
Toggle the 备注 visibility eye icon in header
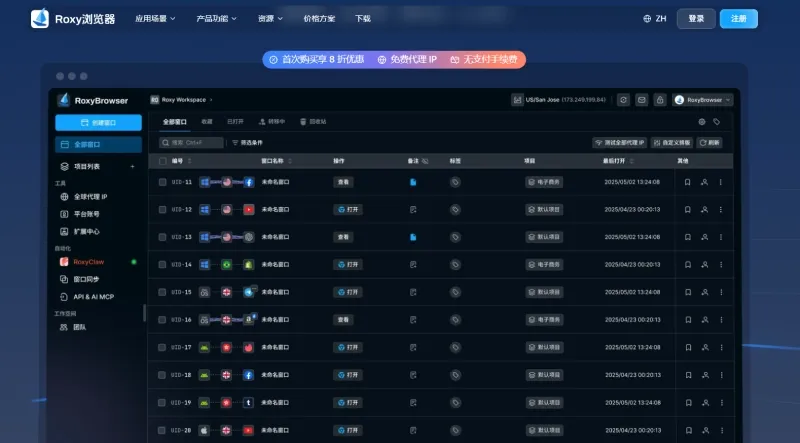click(425, 161)
